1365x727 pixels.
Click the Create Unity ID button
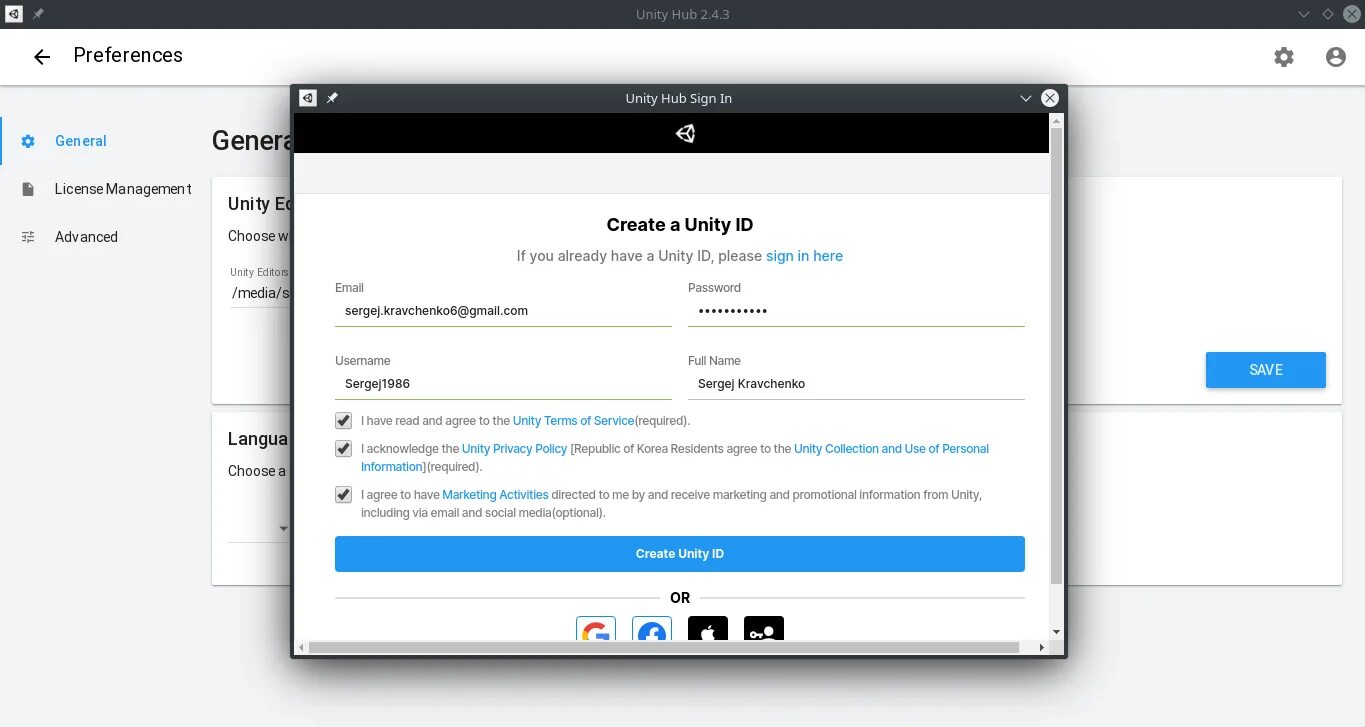[x=680, y=554]
